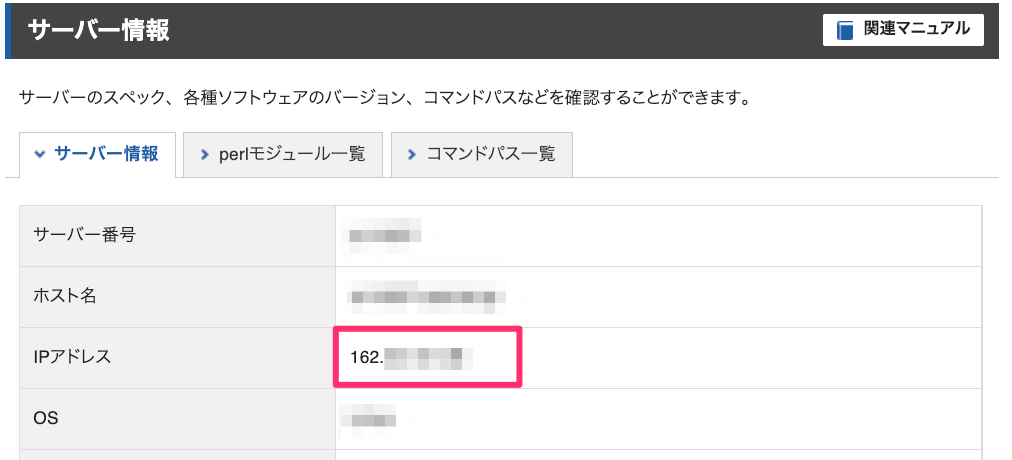This screenshot has width=1012, height=460.
Task: Switch to the perlモジュール一覧 tab
Action: point(283,155)
